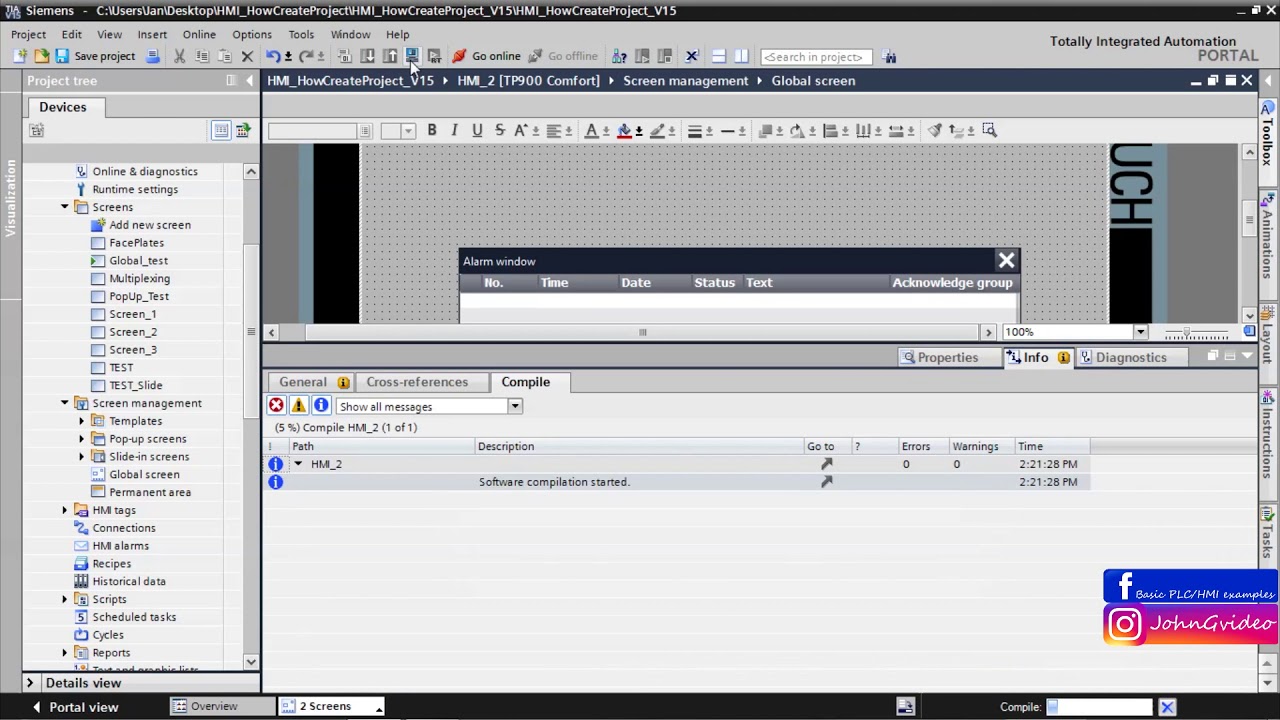Toggle details view in project tree
Image resolution: width=1280 pixels, height=720 pixels.
coord(221,130)
